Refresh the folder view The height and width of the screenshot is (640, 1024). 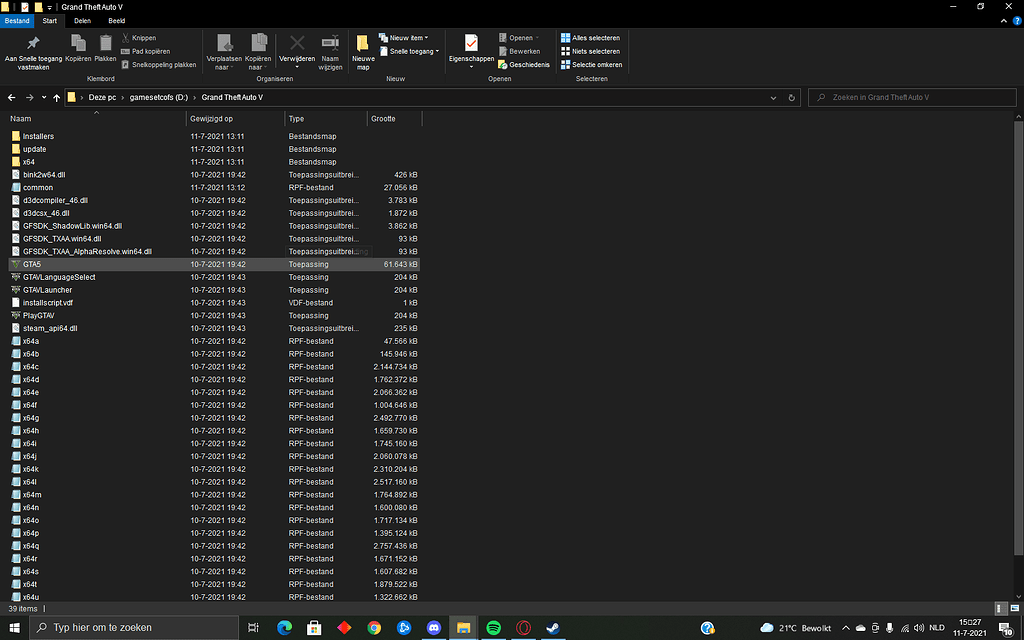(x=792, y=97)
